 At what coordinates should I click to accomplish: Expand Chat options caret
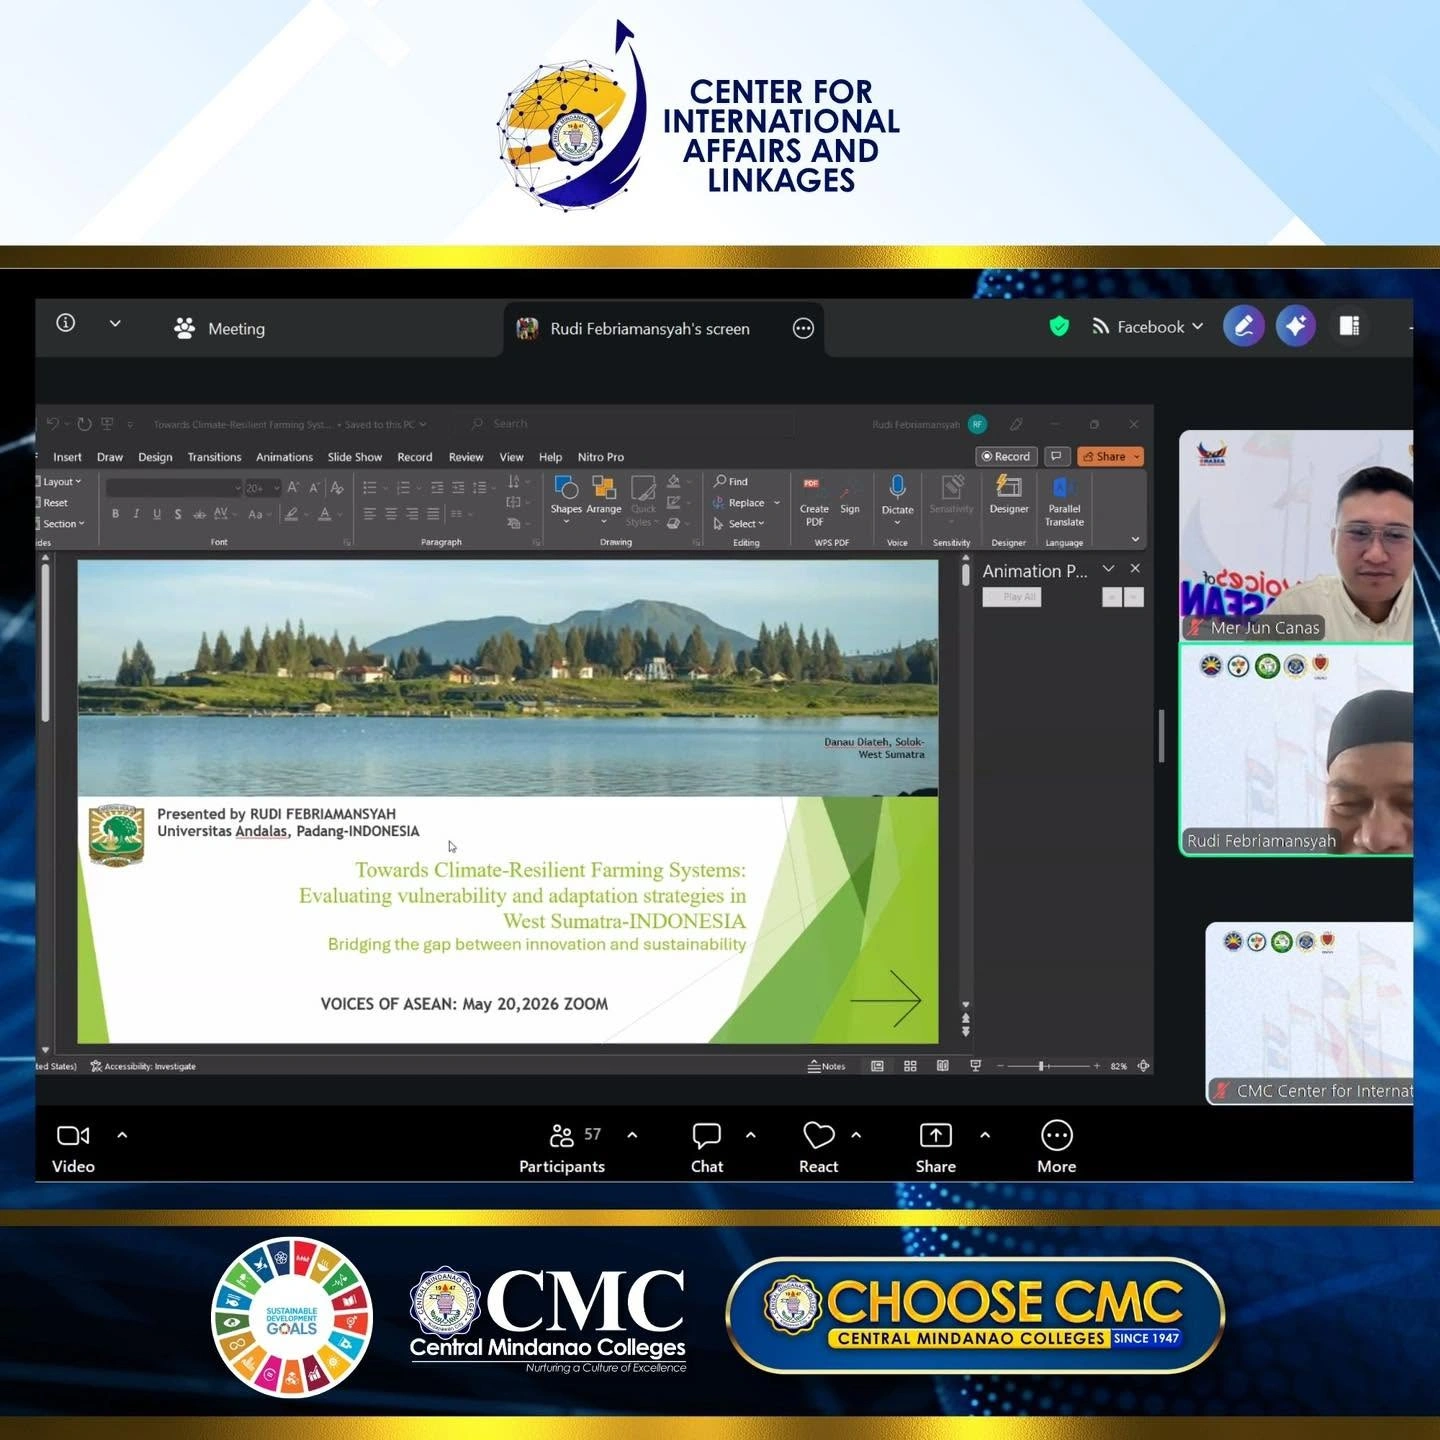(751, 1135)
